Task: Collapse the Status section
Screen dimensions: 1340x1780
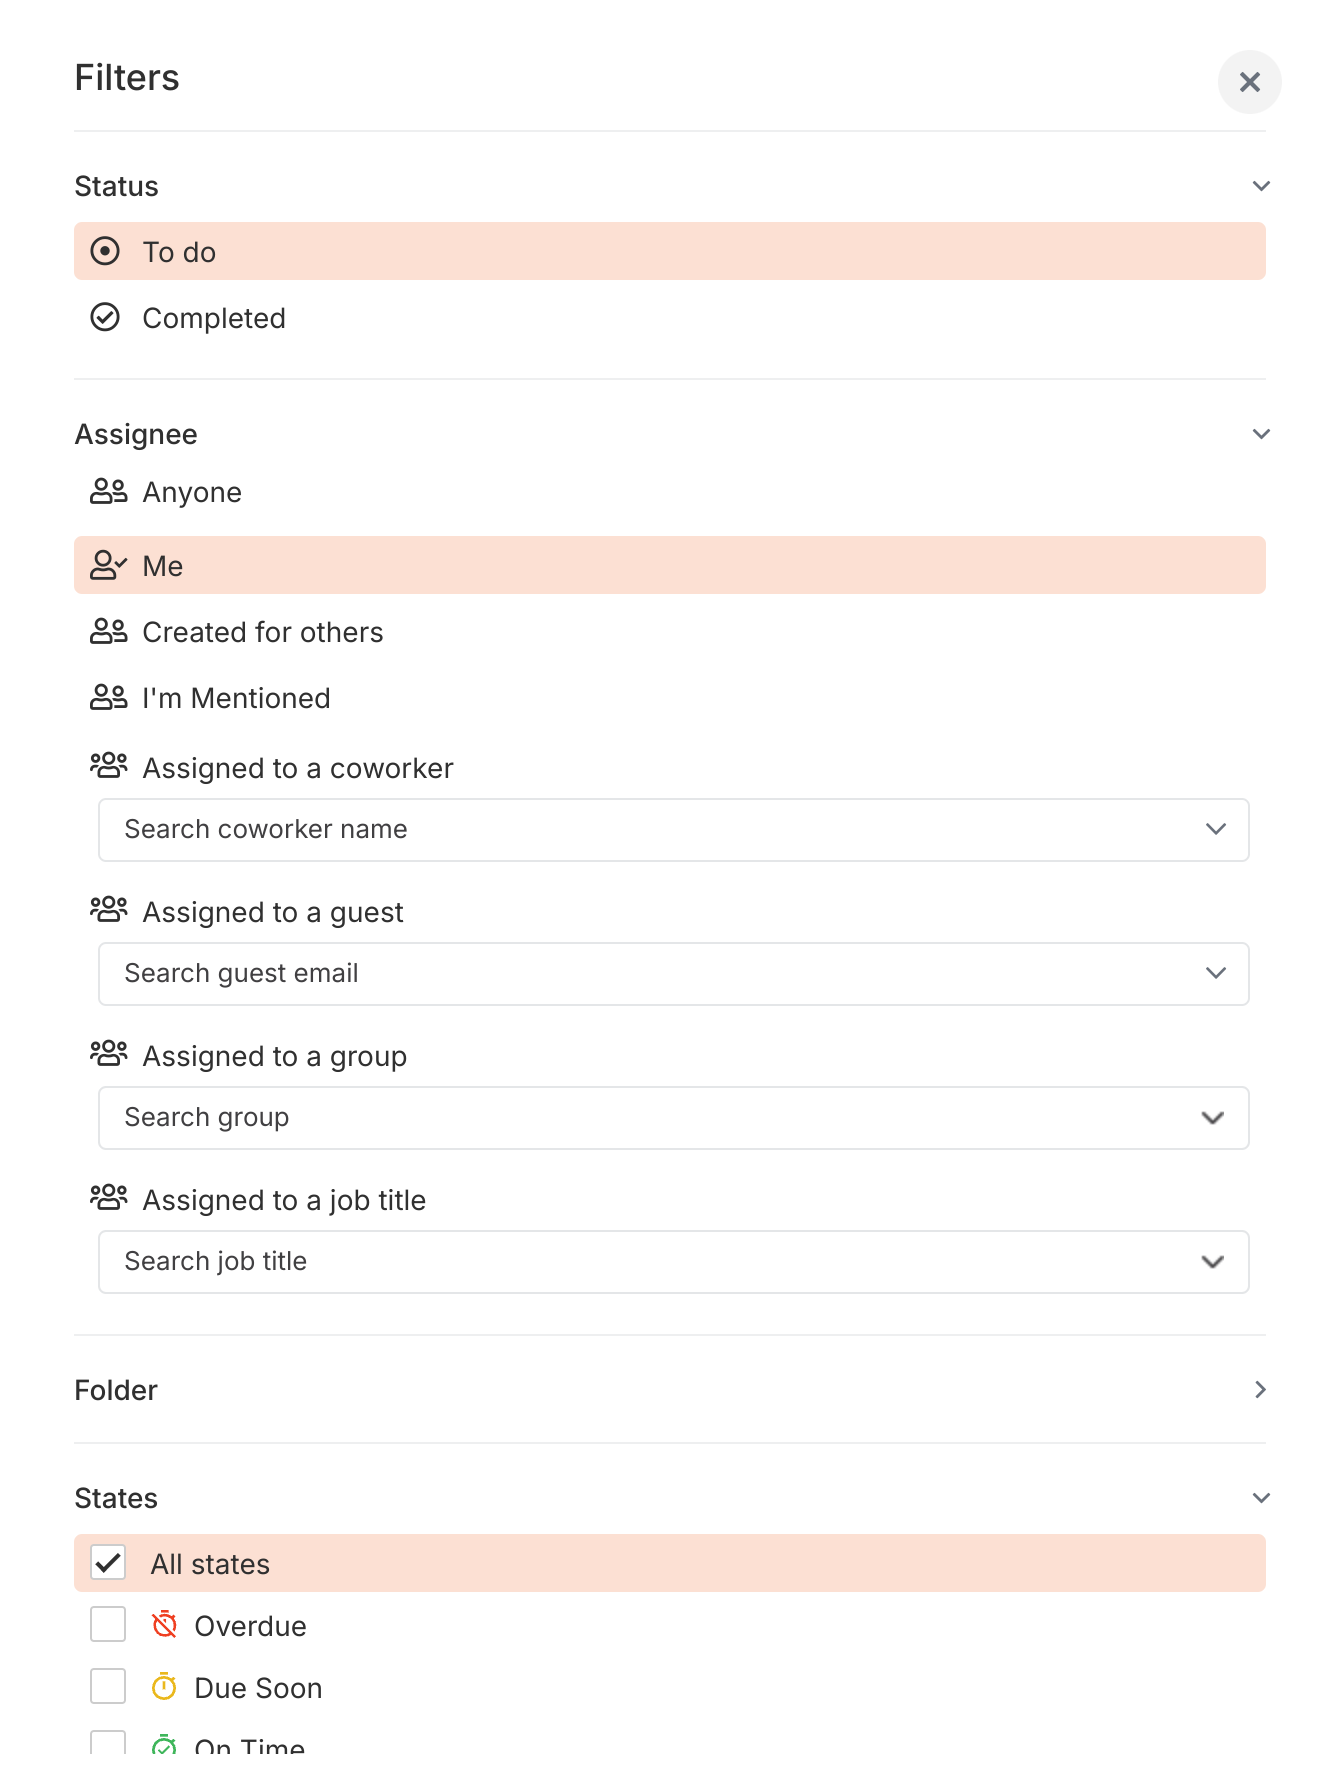Action: [1260, 186]
